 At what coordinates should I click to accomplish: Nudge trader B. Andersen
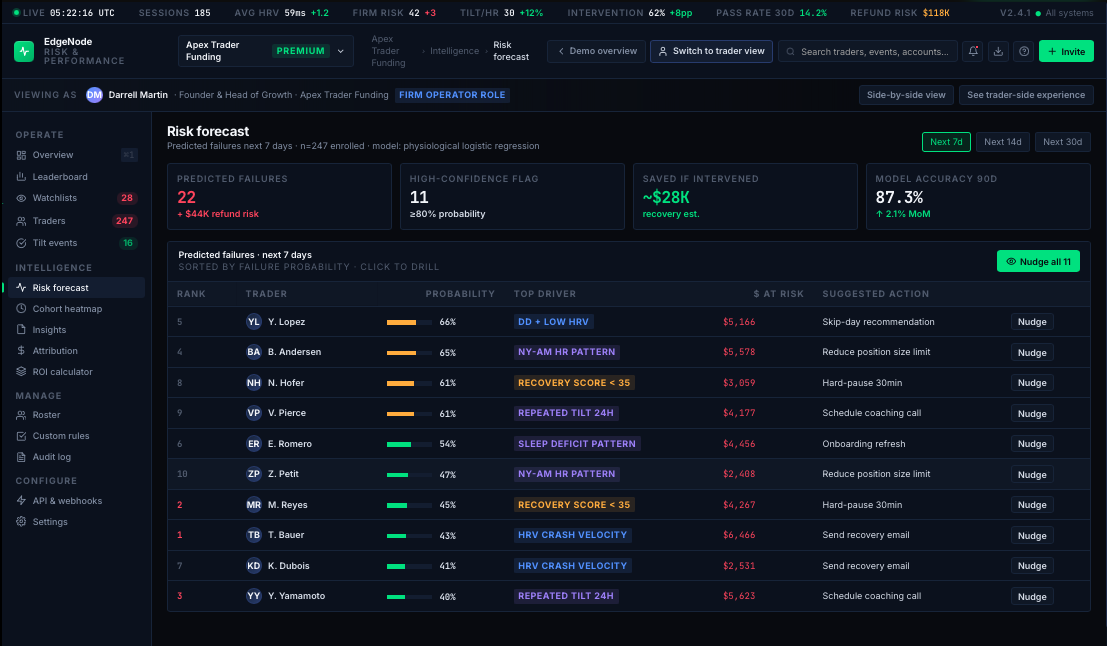[1032, 352]
